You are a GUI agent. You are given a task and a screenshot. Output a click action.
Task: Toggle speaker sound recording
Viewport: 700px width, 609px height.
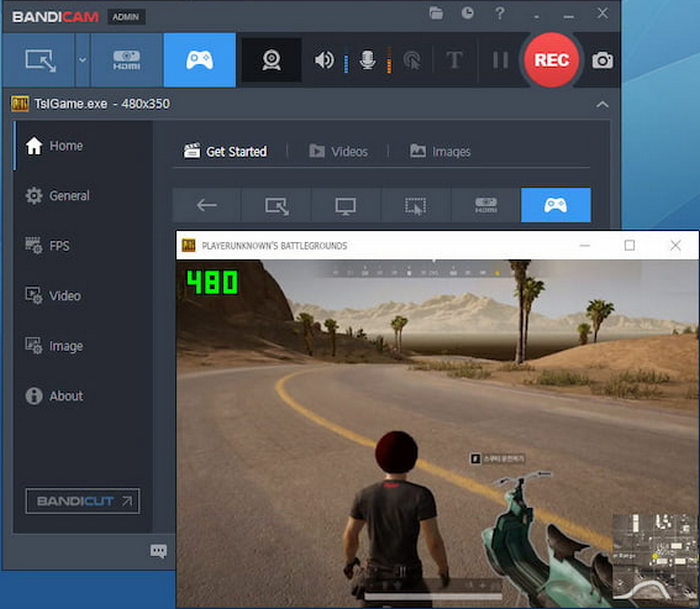[324, 60]
